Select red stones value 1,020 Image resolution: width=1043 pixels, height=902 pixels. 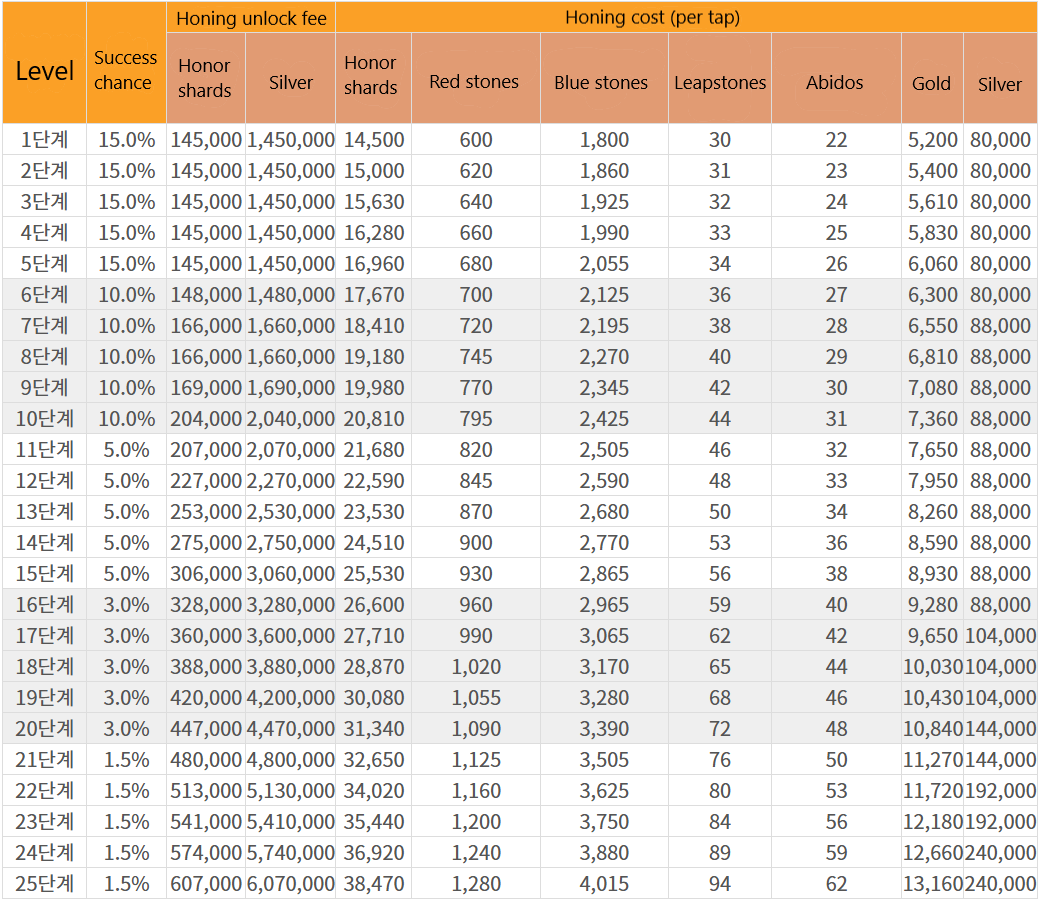(x=476, y=667)
